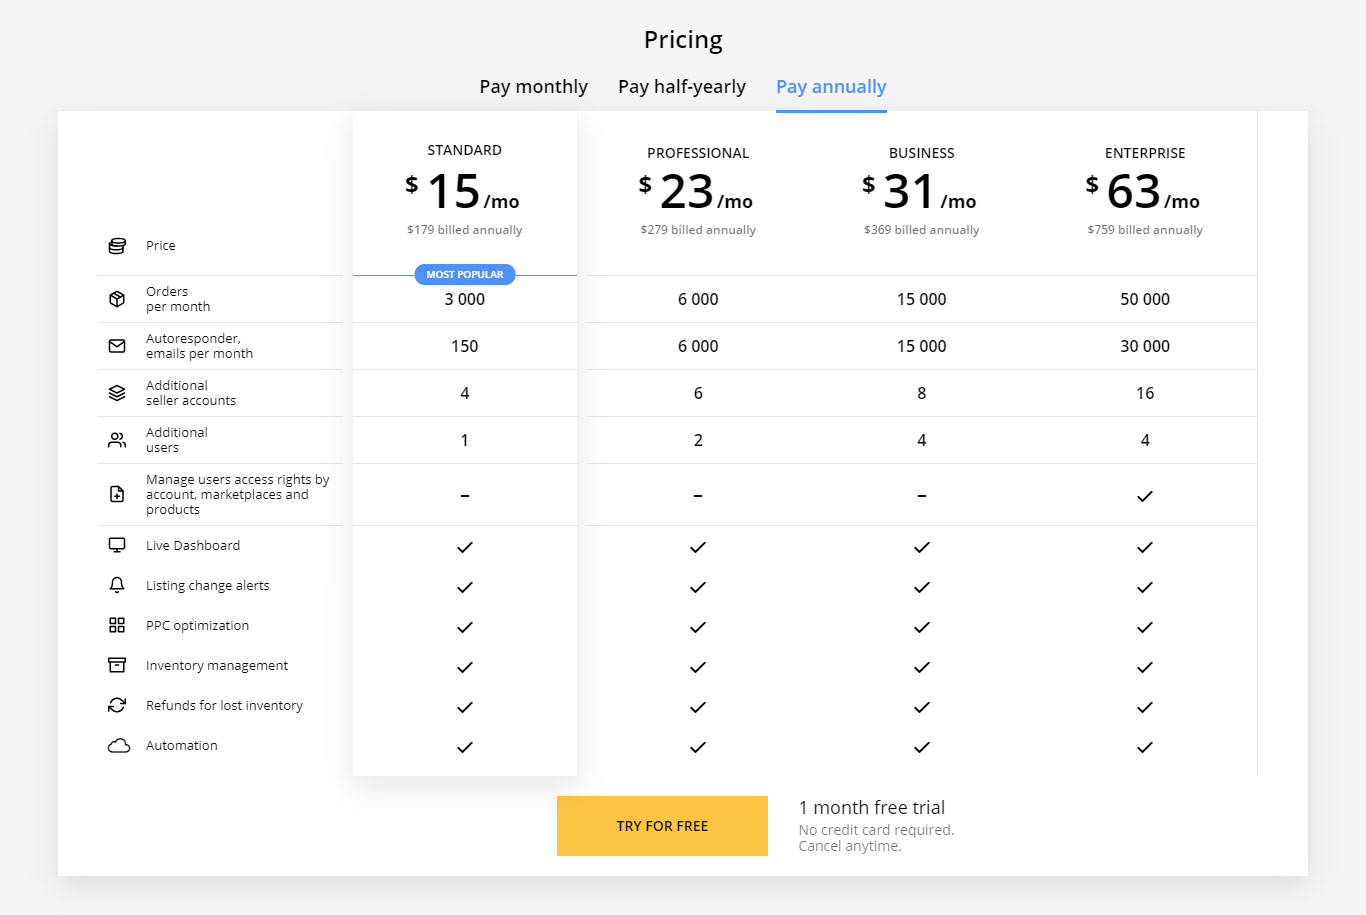Viewport: 1366px width, 915px height.
Task: Click the Manage users access rights document icon
Action: coord(117,494)
